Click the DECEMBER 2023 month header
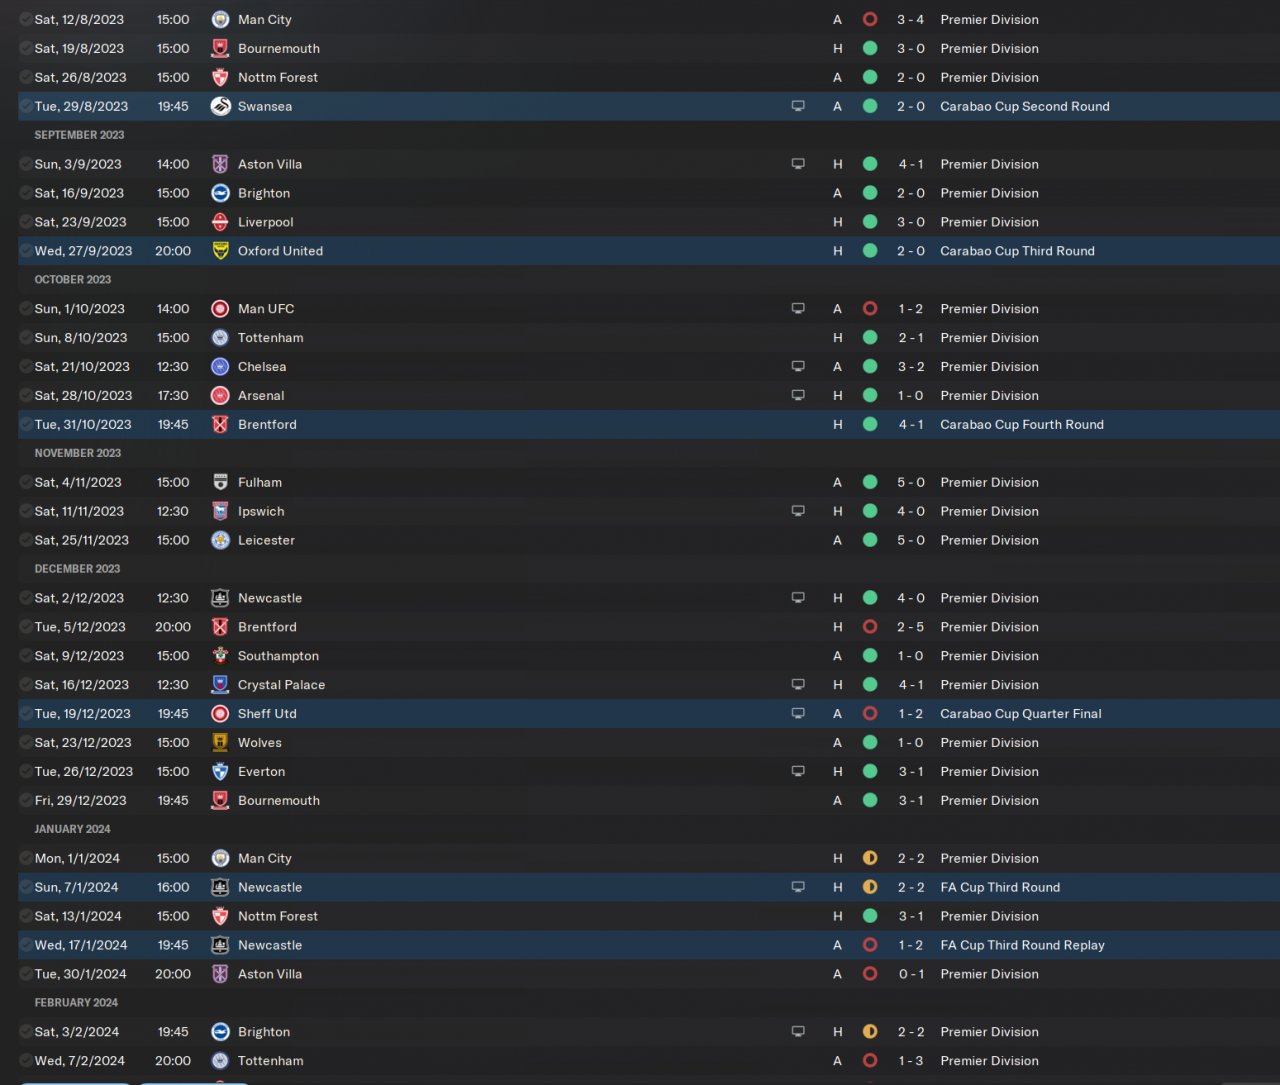The height and width of the screenshot is (1085, 1280). point(77,569)
